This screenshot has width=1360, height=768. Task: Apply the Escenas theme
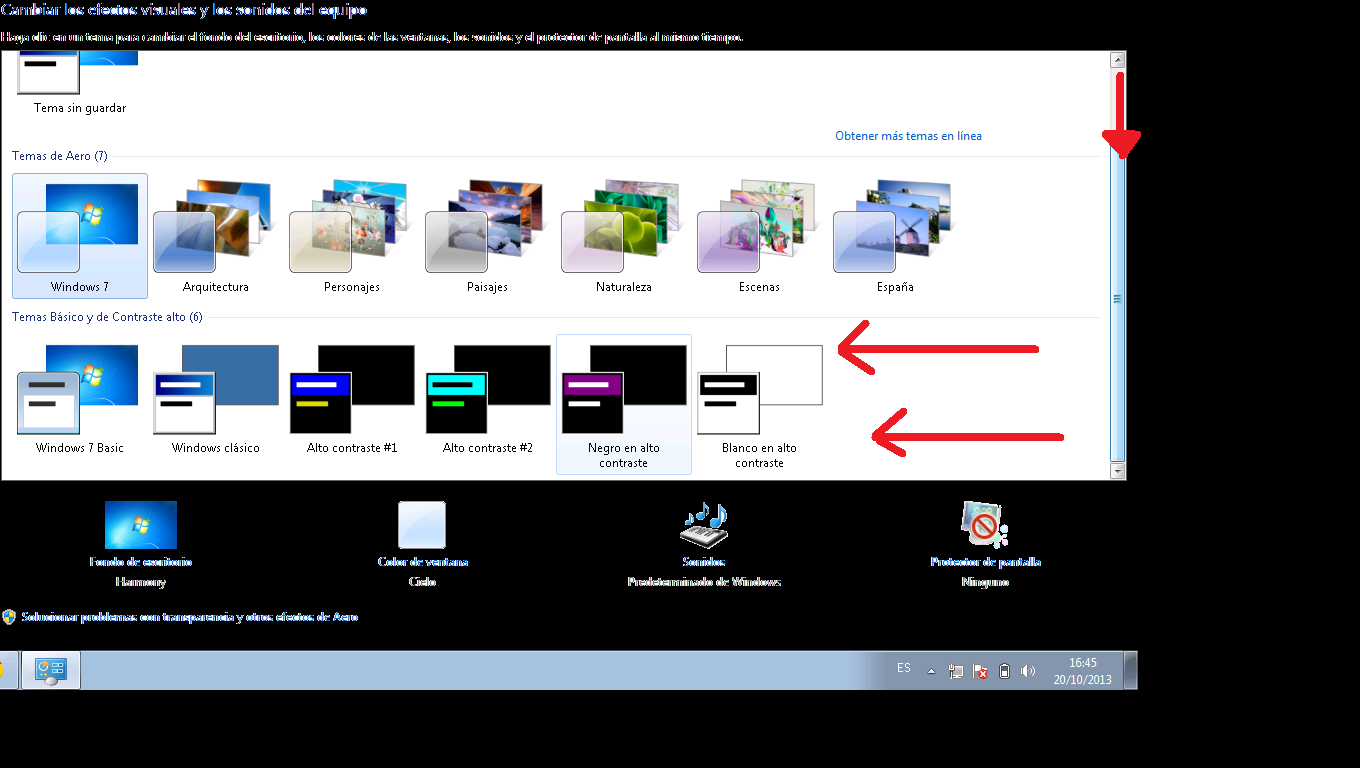pyautogui.click(x=759, y=236)
